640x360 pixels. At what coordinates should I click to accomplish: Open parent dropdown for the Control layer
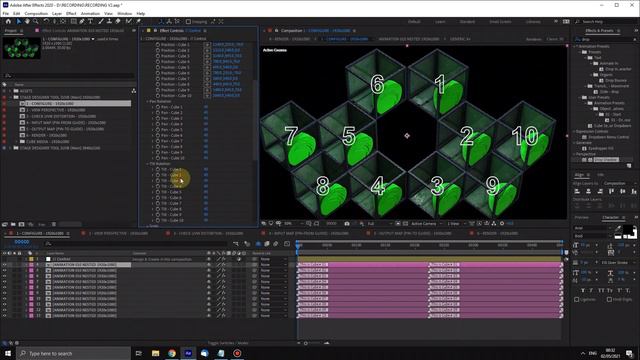click(x=273, y=259)
